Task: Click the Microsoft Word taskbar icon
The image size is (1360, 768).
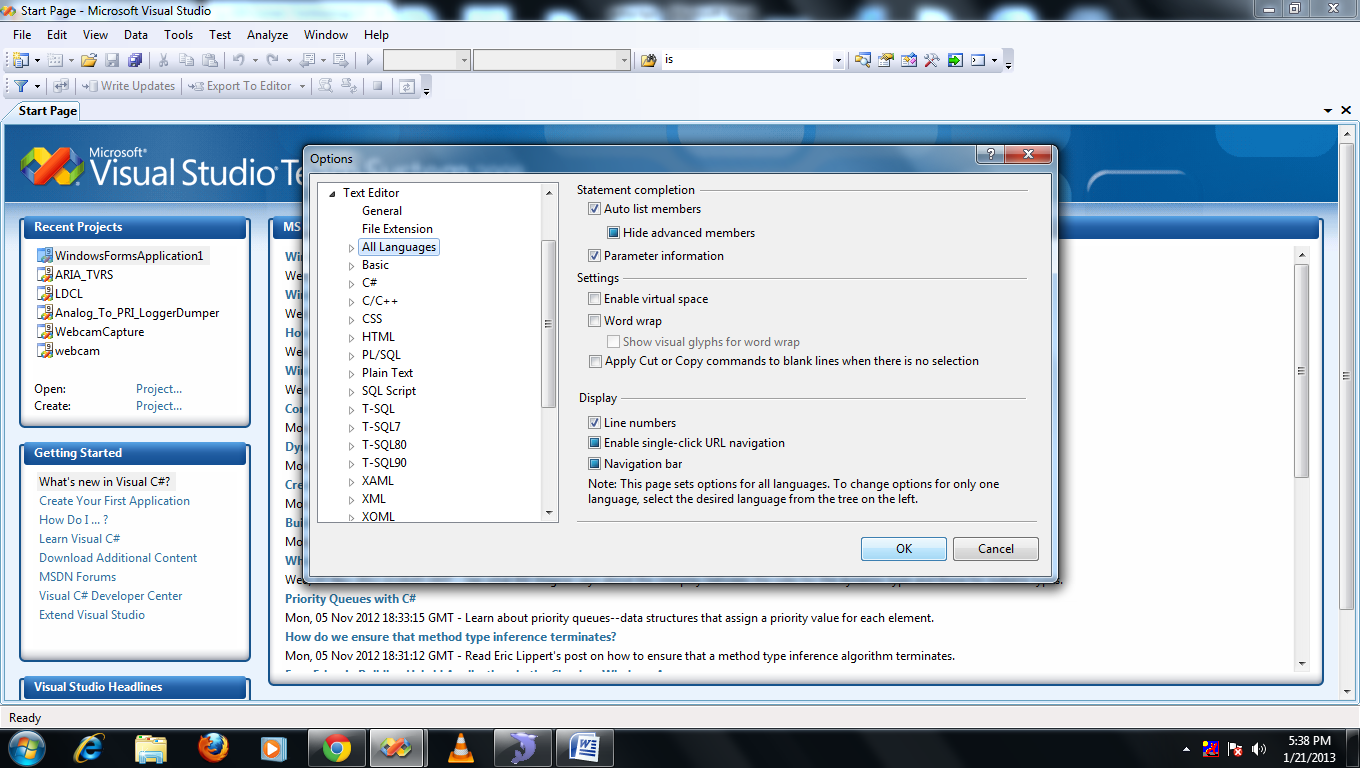Action: coord(584,748)
